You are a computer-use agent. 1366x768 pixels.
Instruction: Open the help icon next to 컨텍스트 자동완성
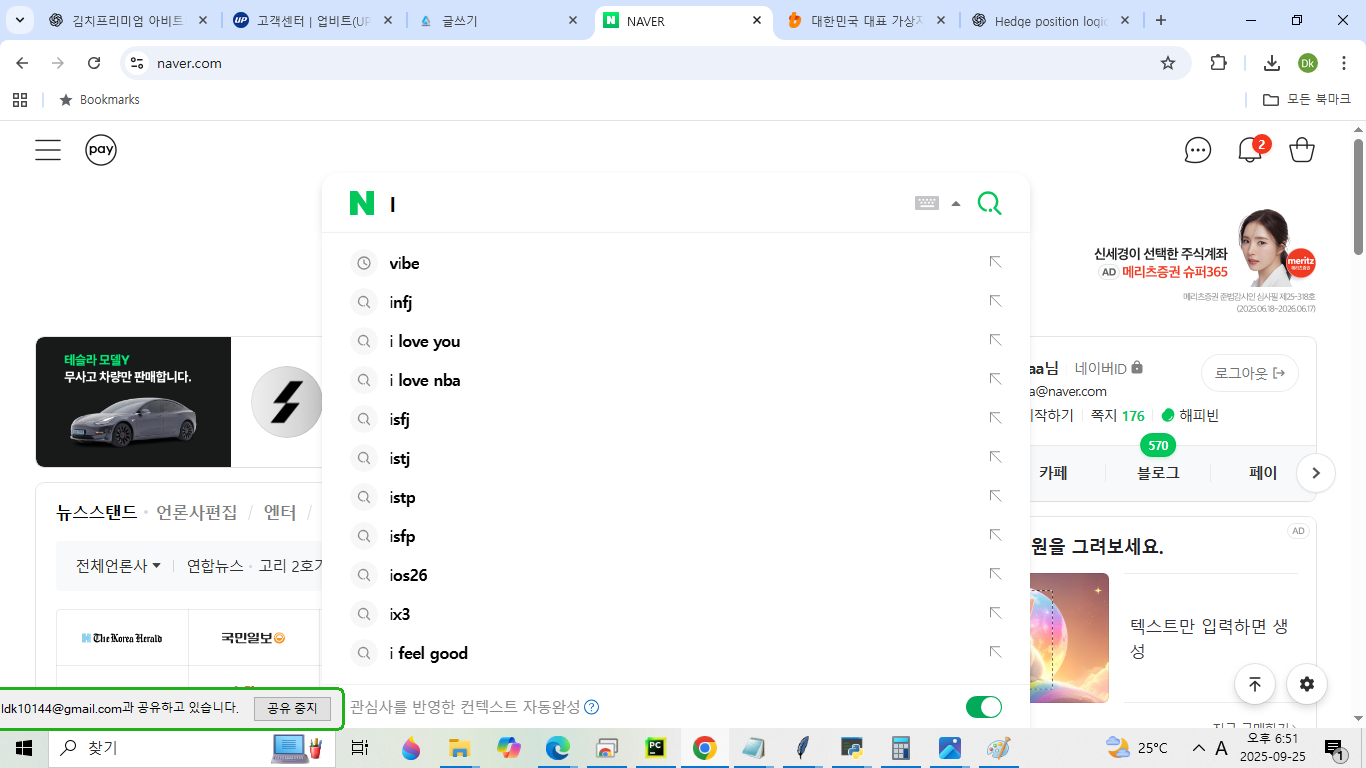tap(592, 707)
